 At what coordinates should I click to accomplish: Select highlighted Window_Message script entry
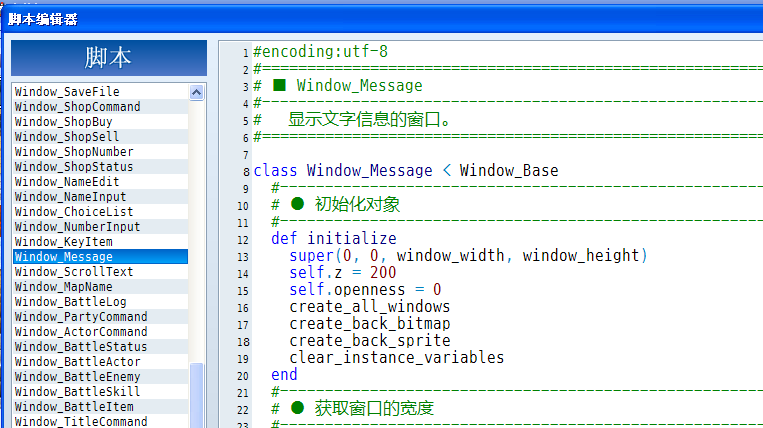coord(101,257)
